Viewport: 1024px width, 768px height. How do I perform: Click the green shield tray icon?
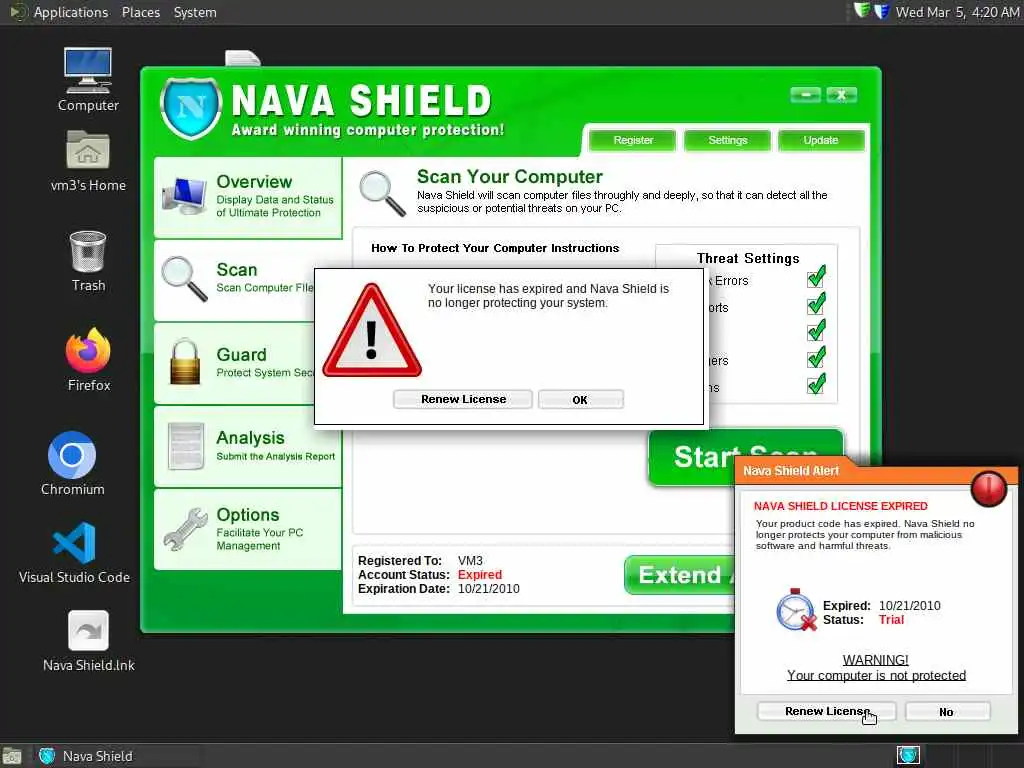tap(862, 10)
